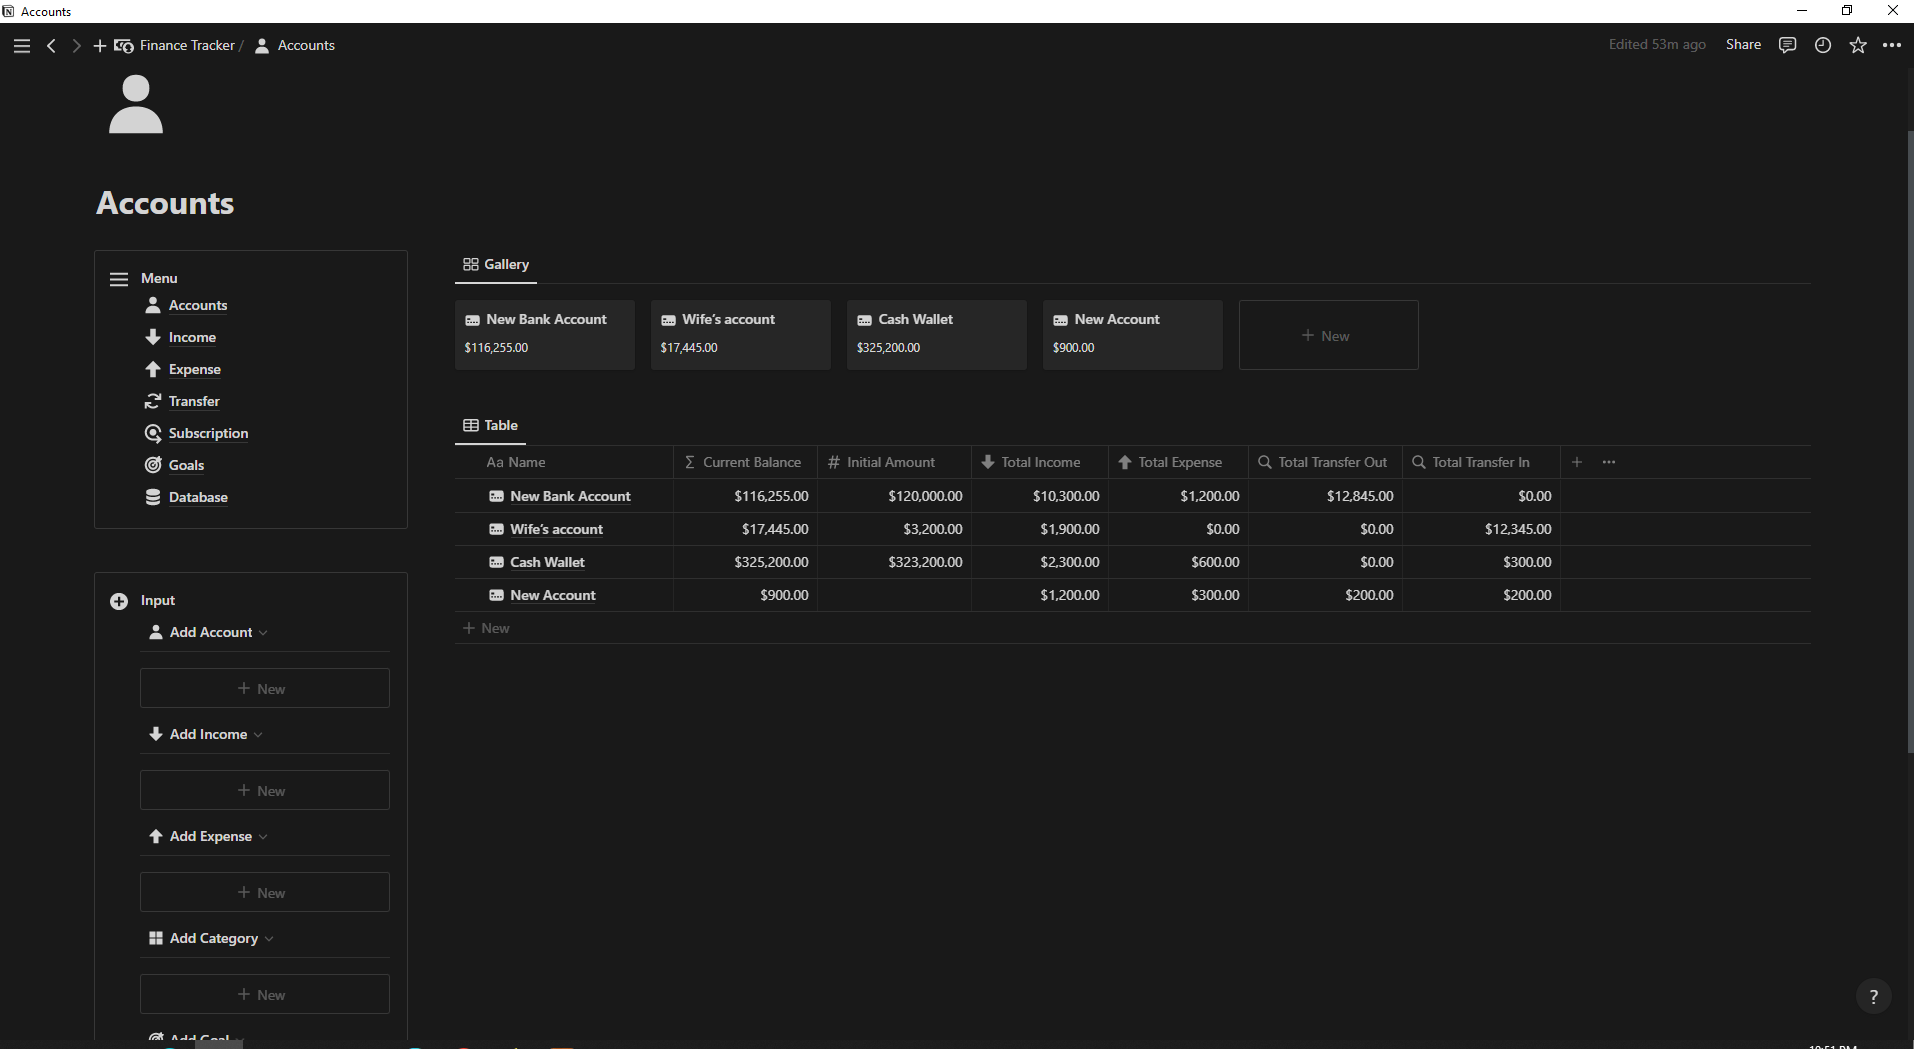The image size is (1914, 1049).
Task: Open the three-dot page options menu
Action: pyautogui.click(x=1892, y=45)
